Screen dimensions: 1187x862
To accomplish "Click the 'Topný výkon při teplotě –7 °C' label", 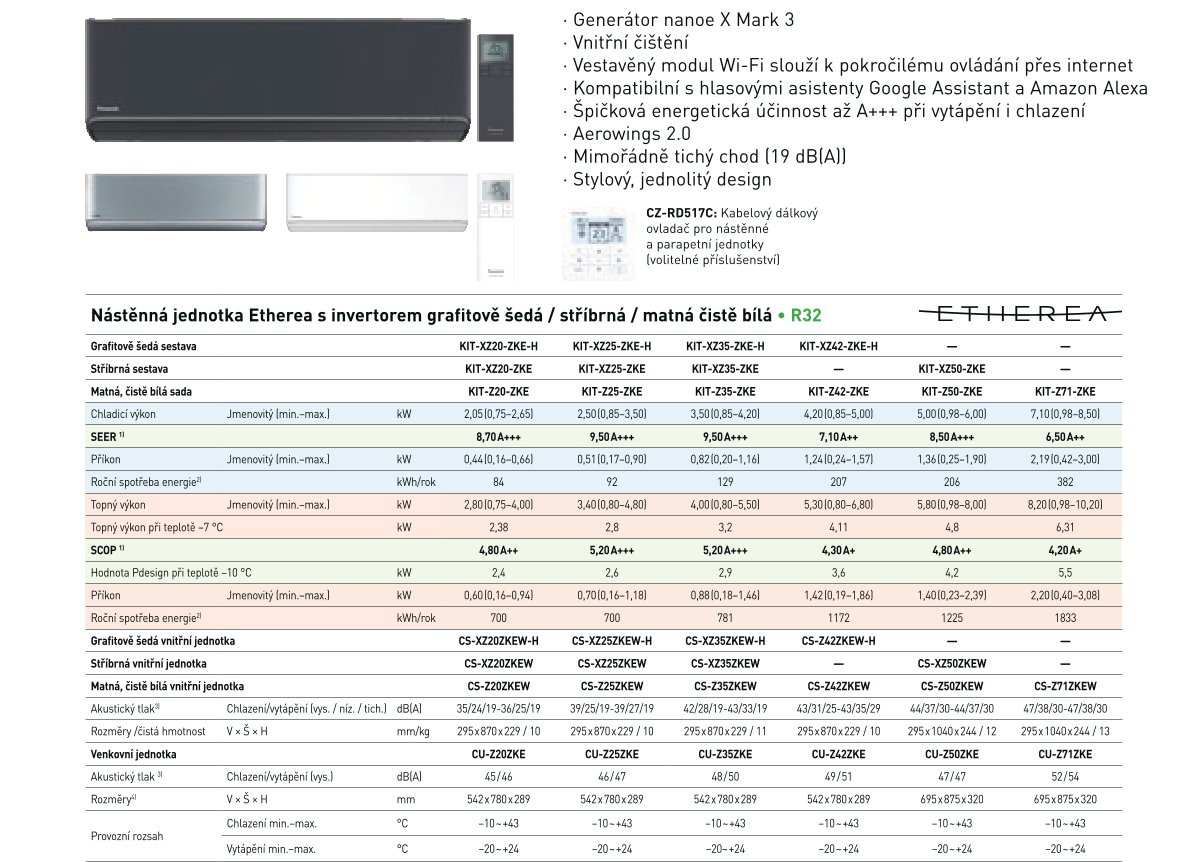I will click(157, 527).
